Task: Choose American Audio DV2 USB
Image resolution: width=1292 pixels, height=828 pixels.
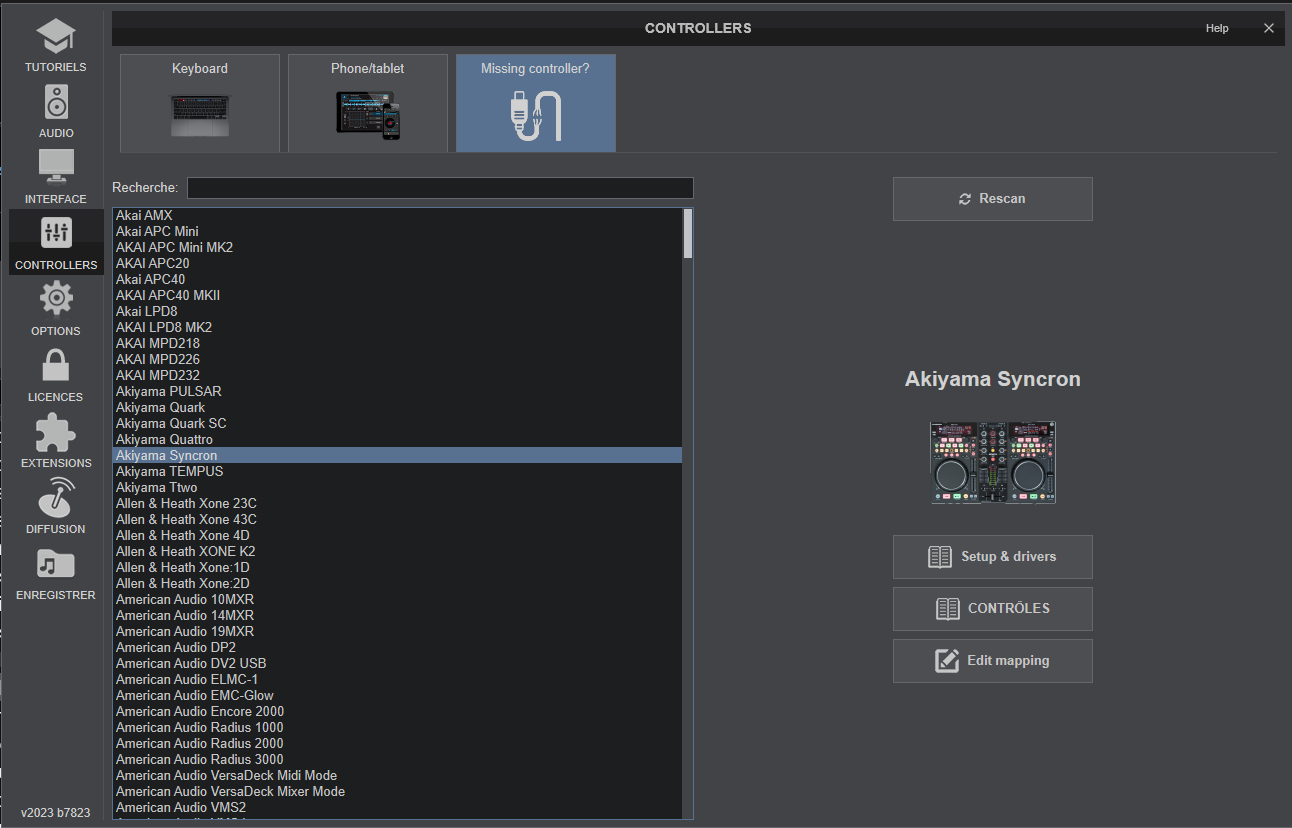Action: click(397, 663)
